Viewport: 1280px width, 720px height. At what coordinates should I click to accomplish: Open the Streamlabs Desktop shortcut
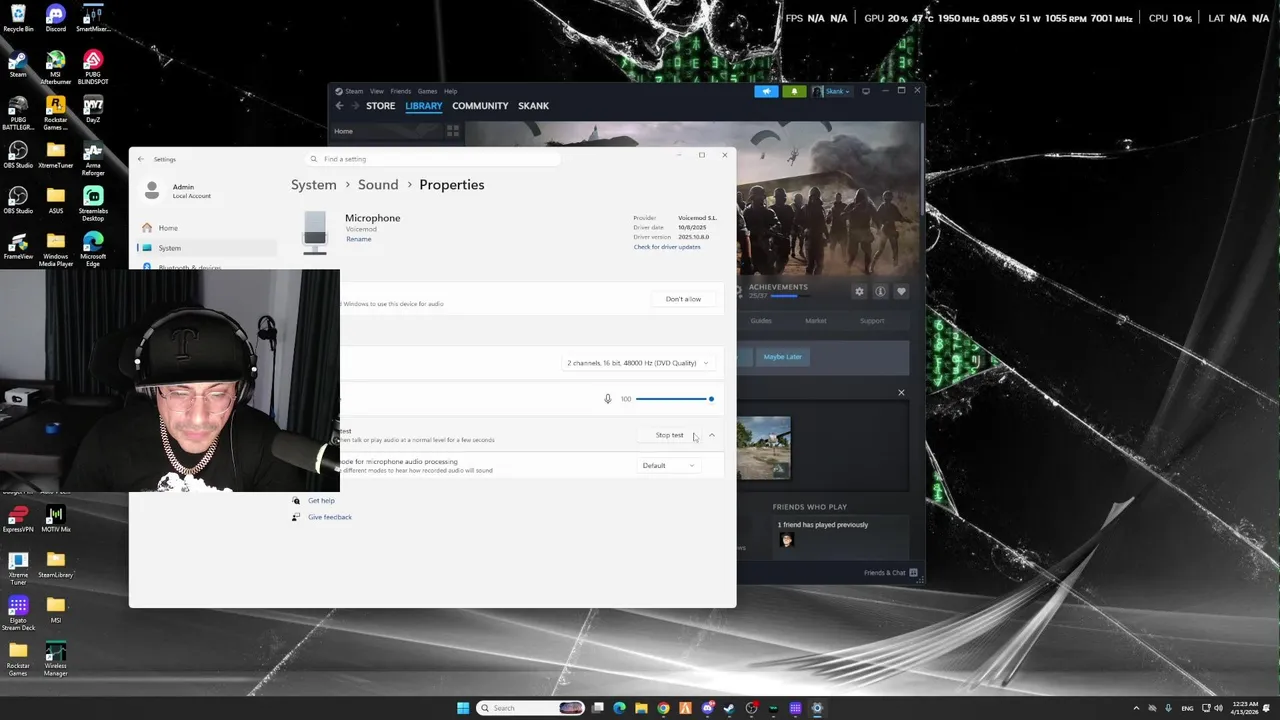93,203
